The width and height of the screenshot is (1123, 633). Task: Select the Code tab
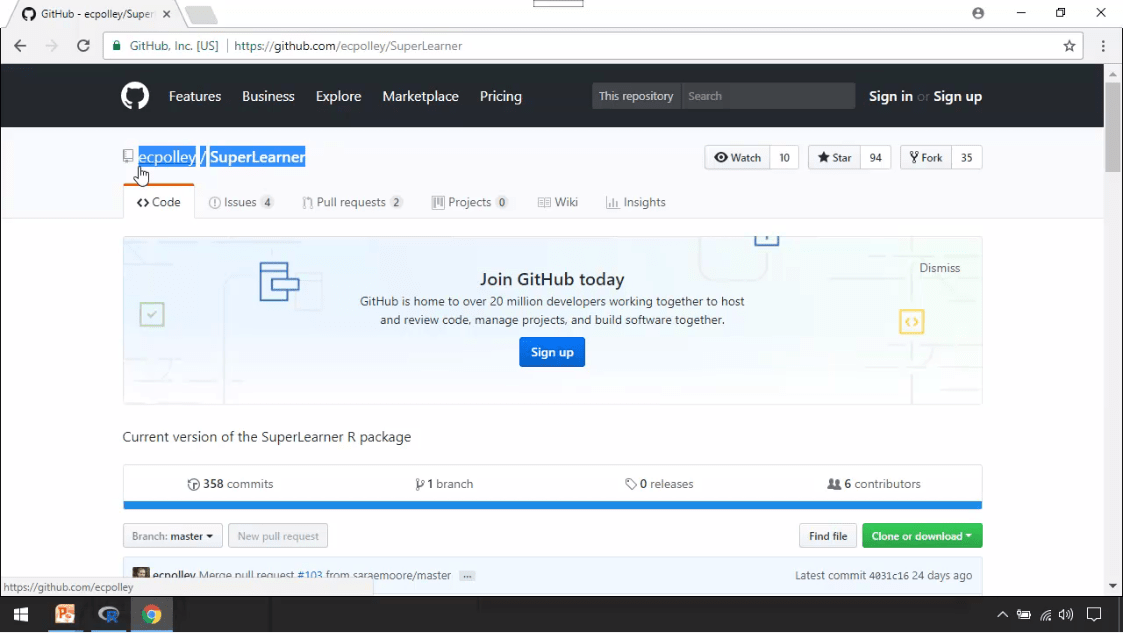click(158, 202)
